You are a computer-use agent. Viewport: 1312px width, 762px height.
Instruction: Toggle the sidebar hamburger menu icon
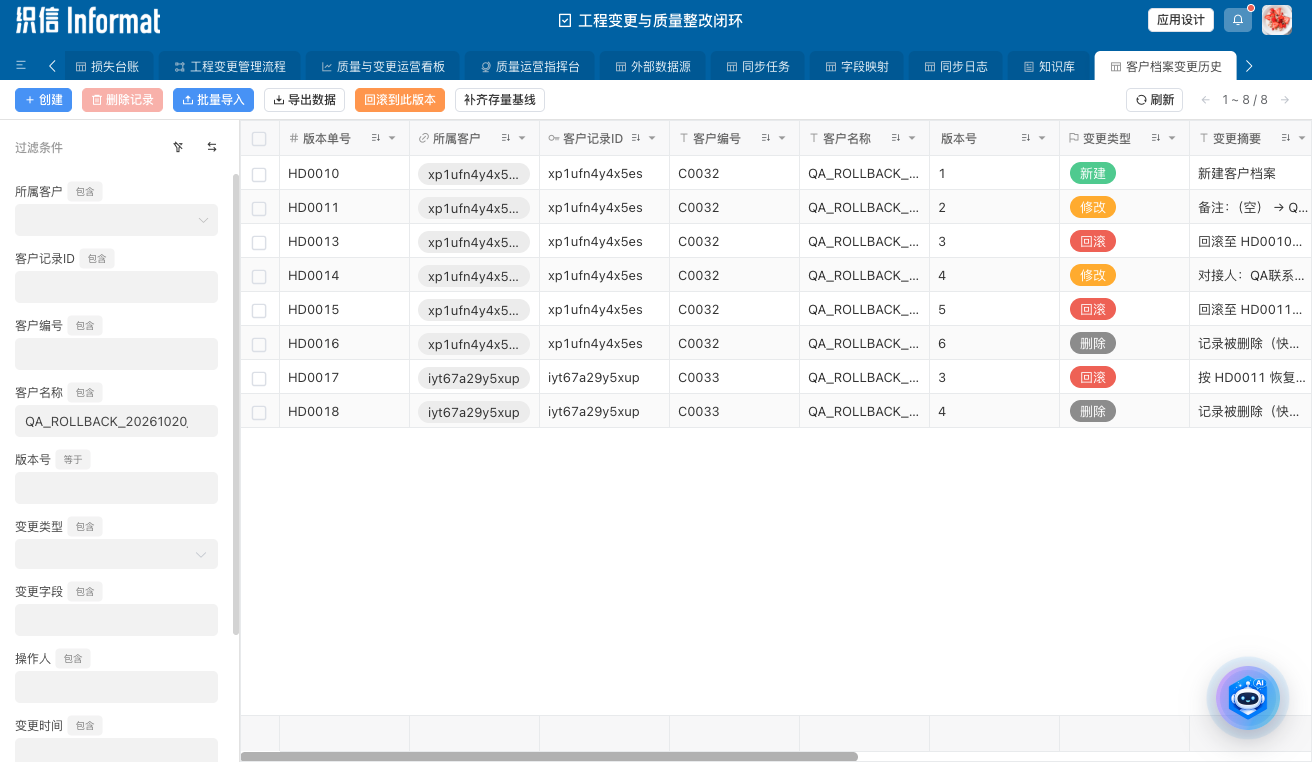[21, 66]
